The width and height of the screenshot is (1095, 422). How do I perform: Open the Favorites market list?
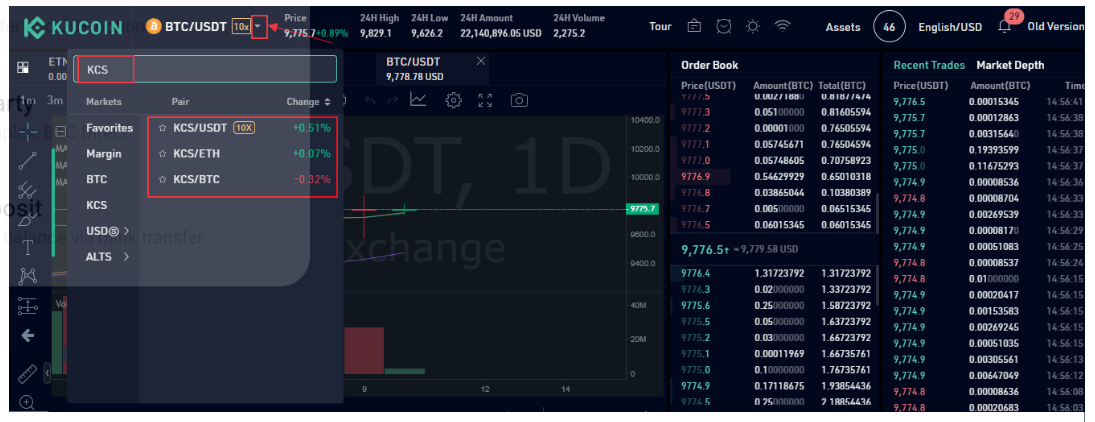(x=110, y=128)
